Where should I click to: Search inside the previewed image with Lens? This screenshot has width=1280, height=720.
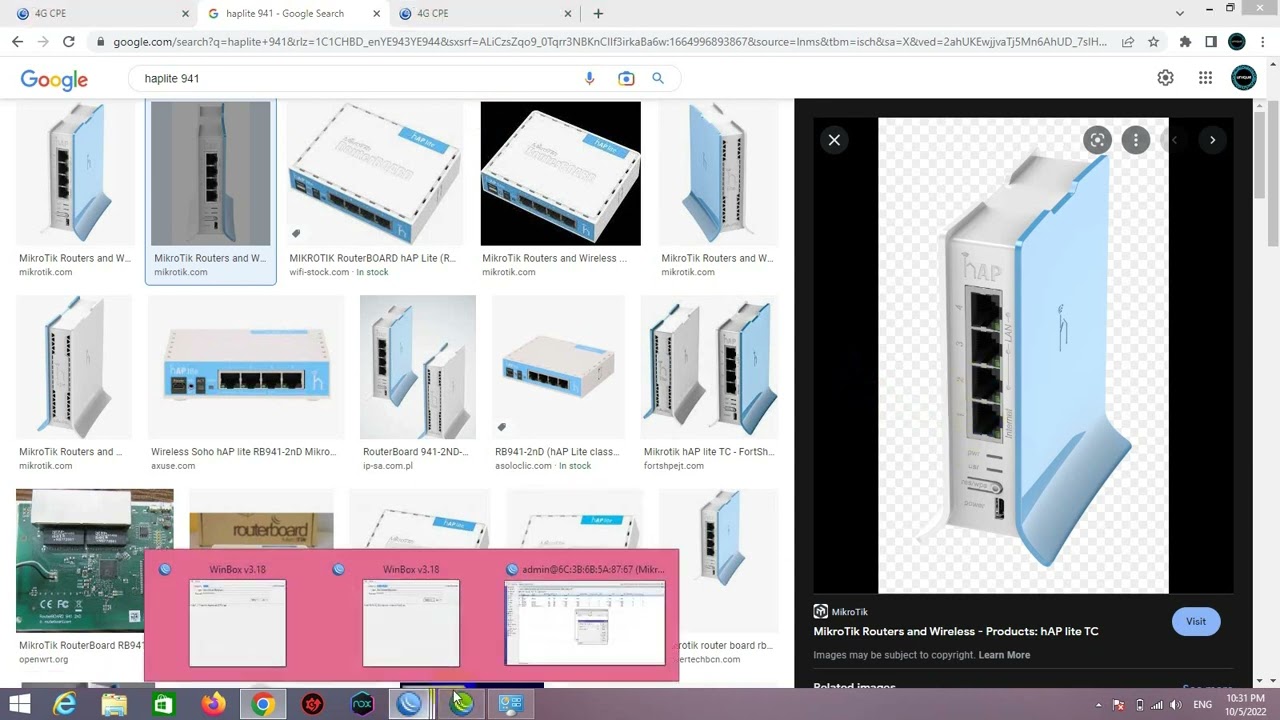(x=1097, y=140)
